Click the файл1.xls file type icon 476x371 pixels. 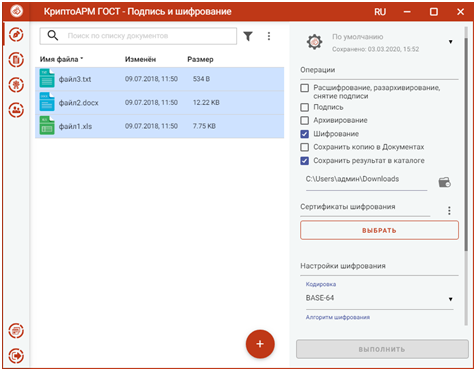(47, 125)
